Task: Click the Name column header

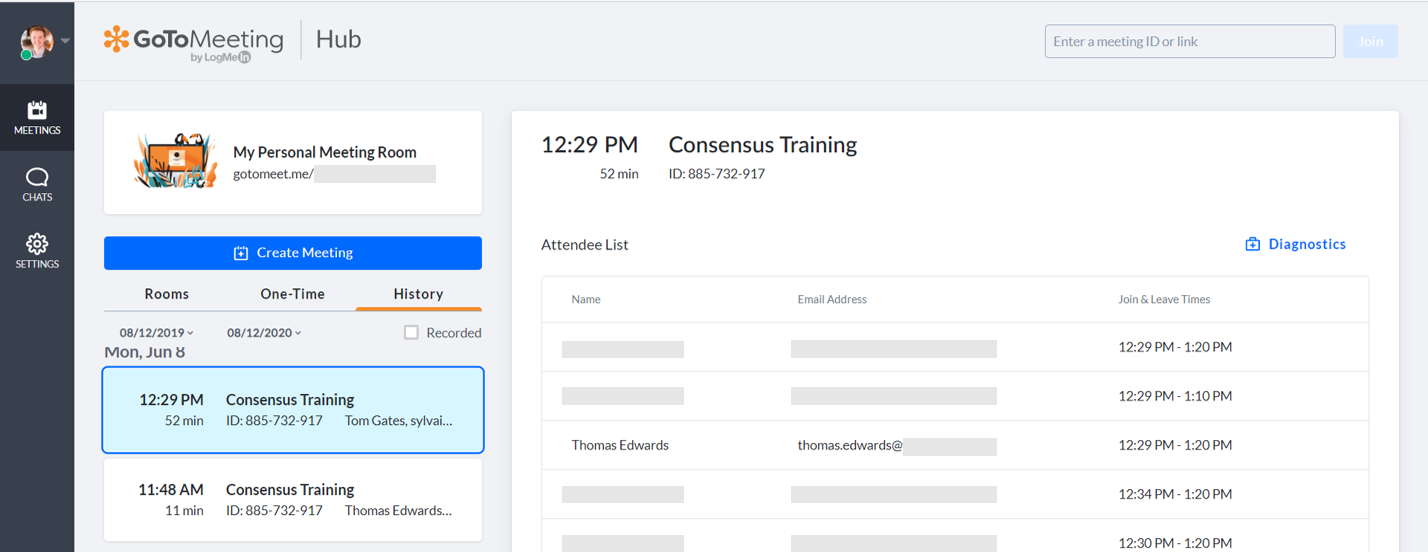Action: pos(586,299)
